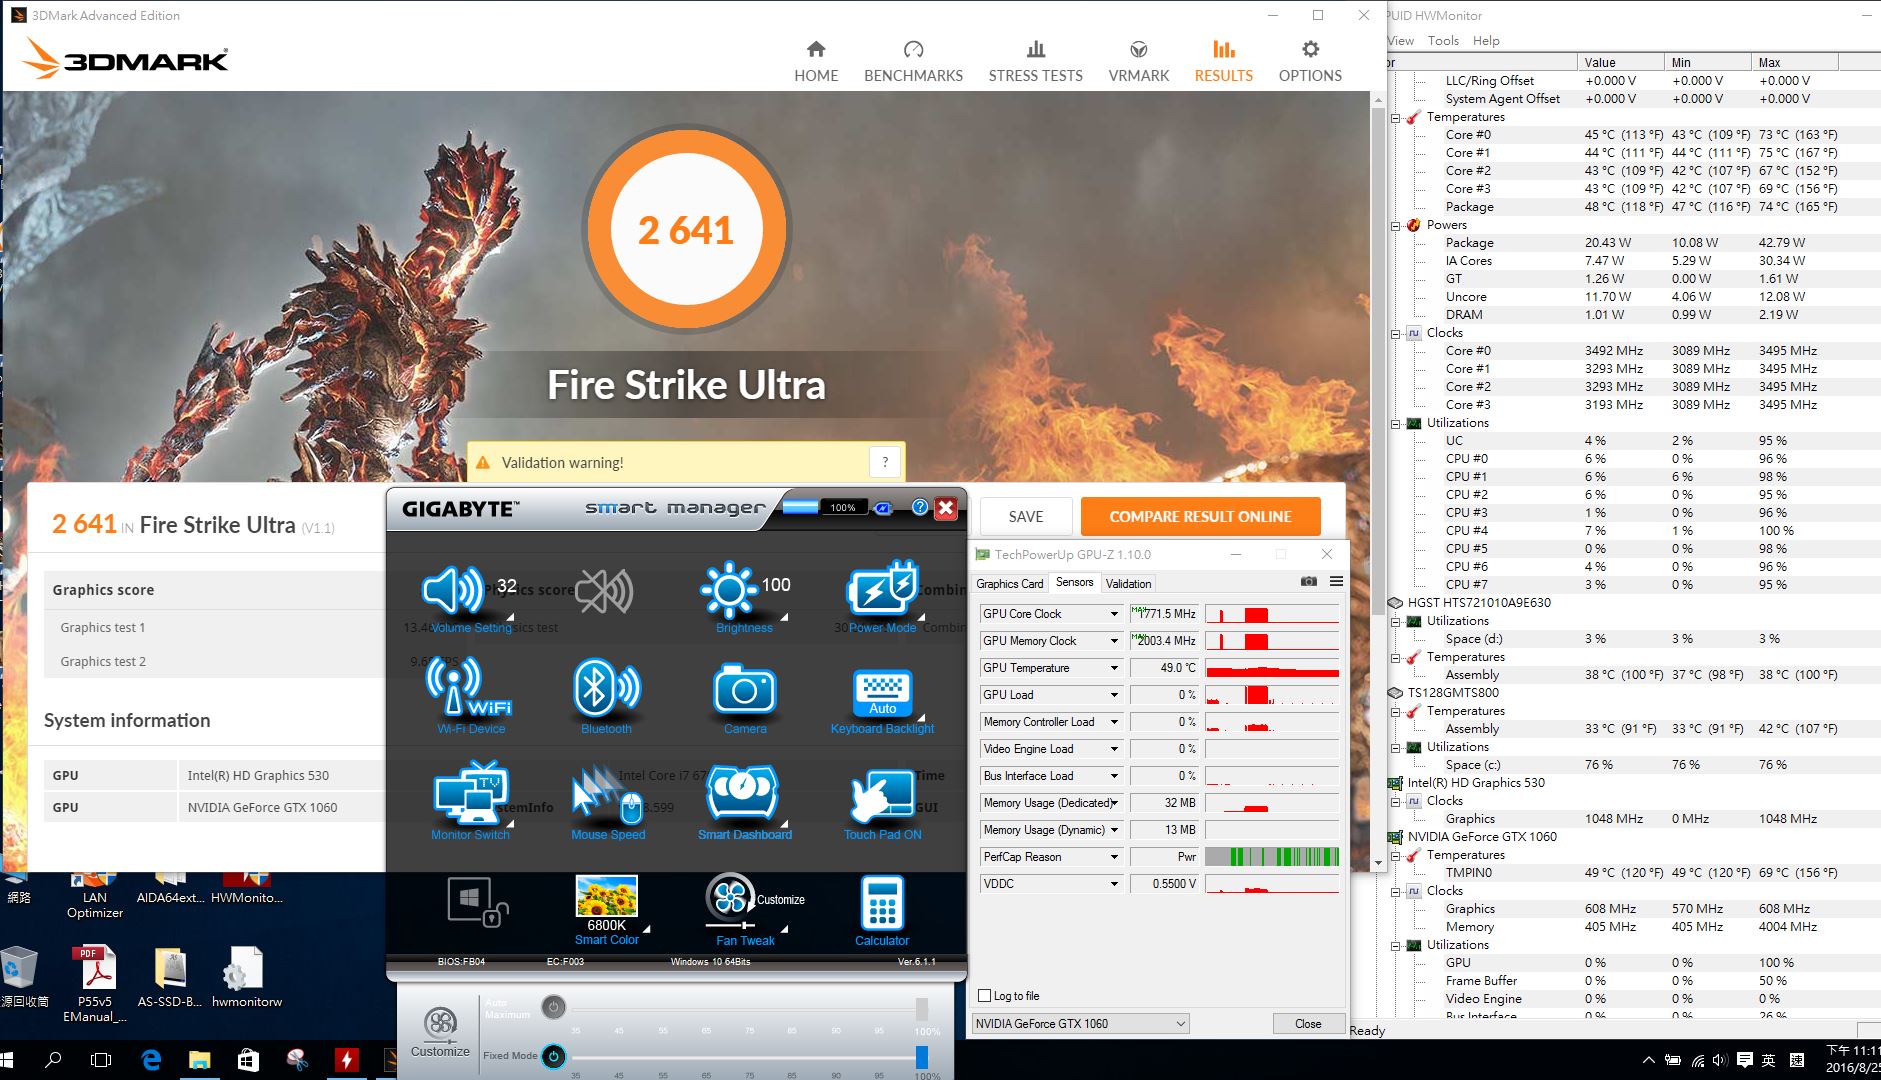Toggle the mute speaker icon in Smart Manager
Screen dimensions: 1881x1080
pos(604,591)
